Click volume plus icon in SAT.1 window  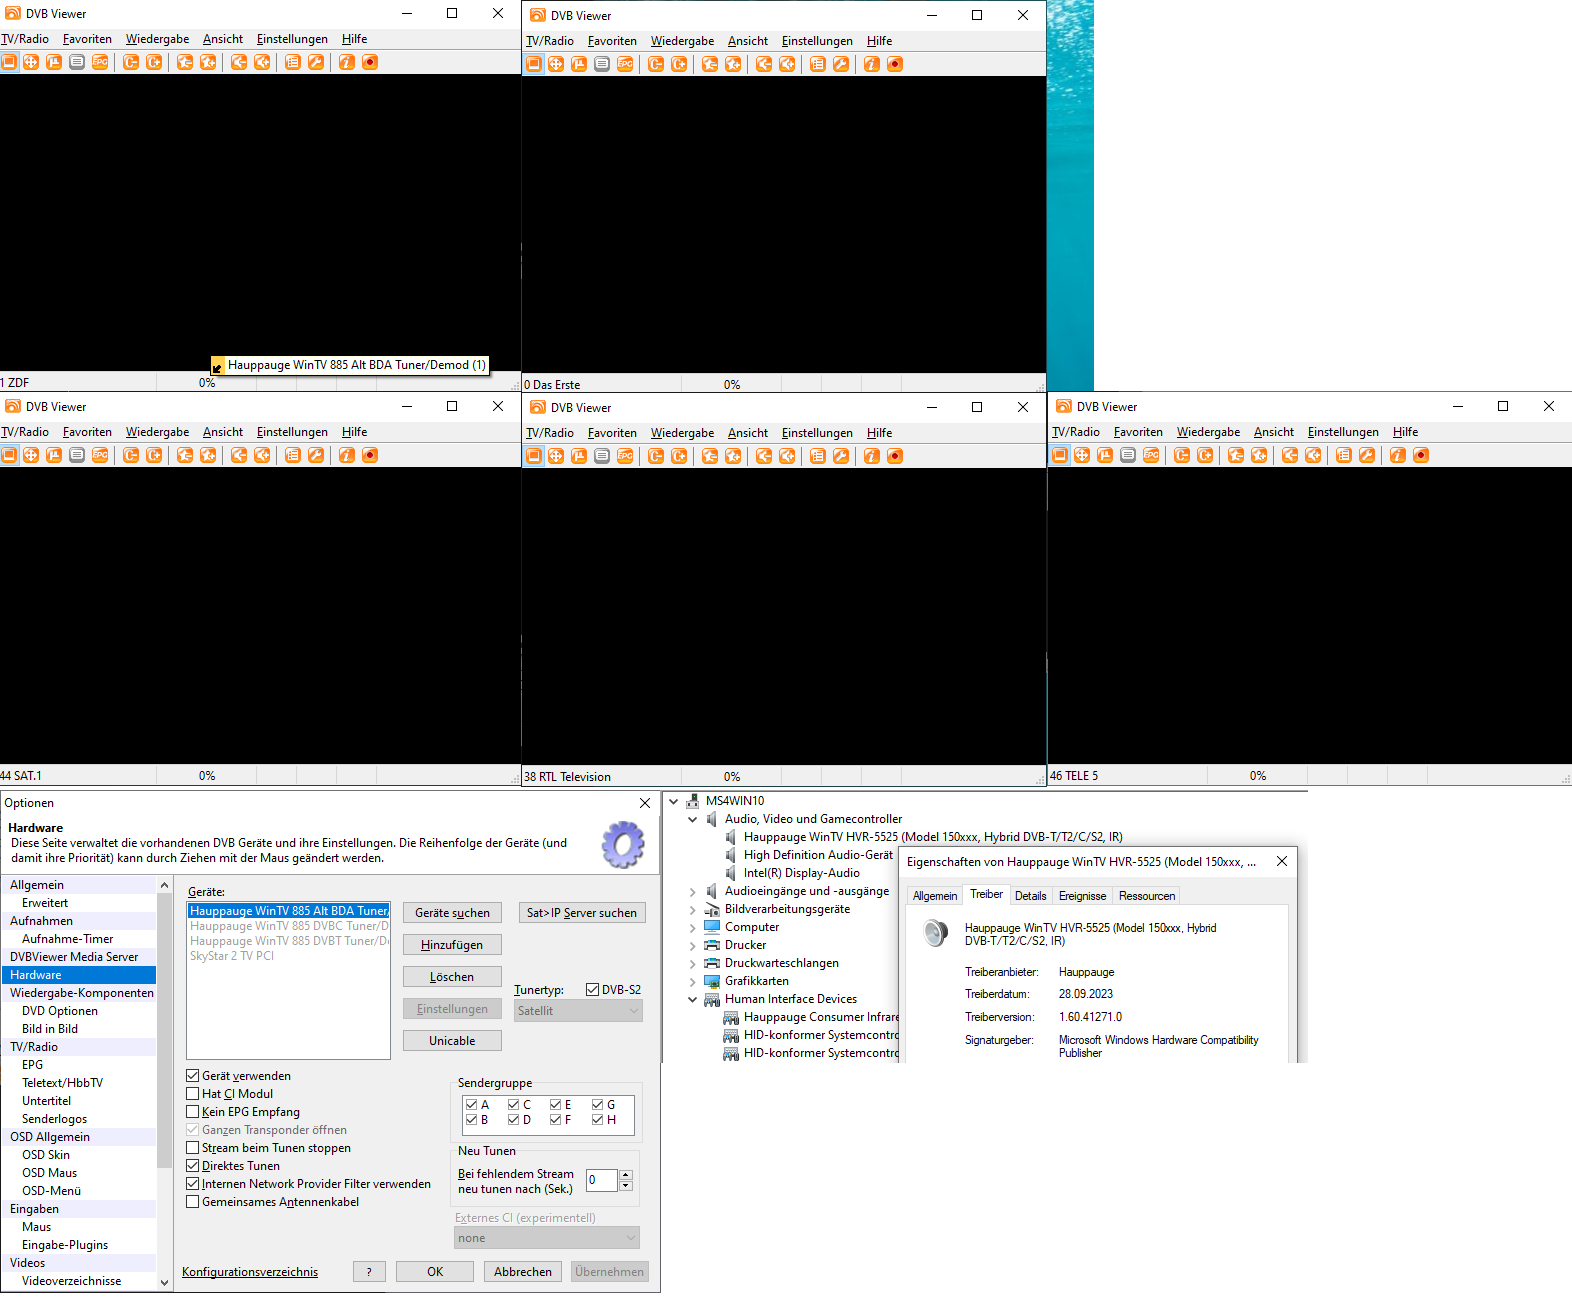click(262, 455)
